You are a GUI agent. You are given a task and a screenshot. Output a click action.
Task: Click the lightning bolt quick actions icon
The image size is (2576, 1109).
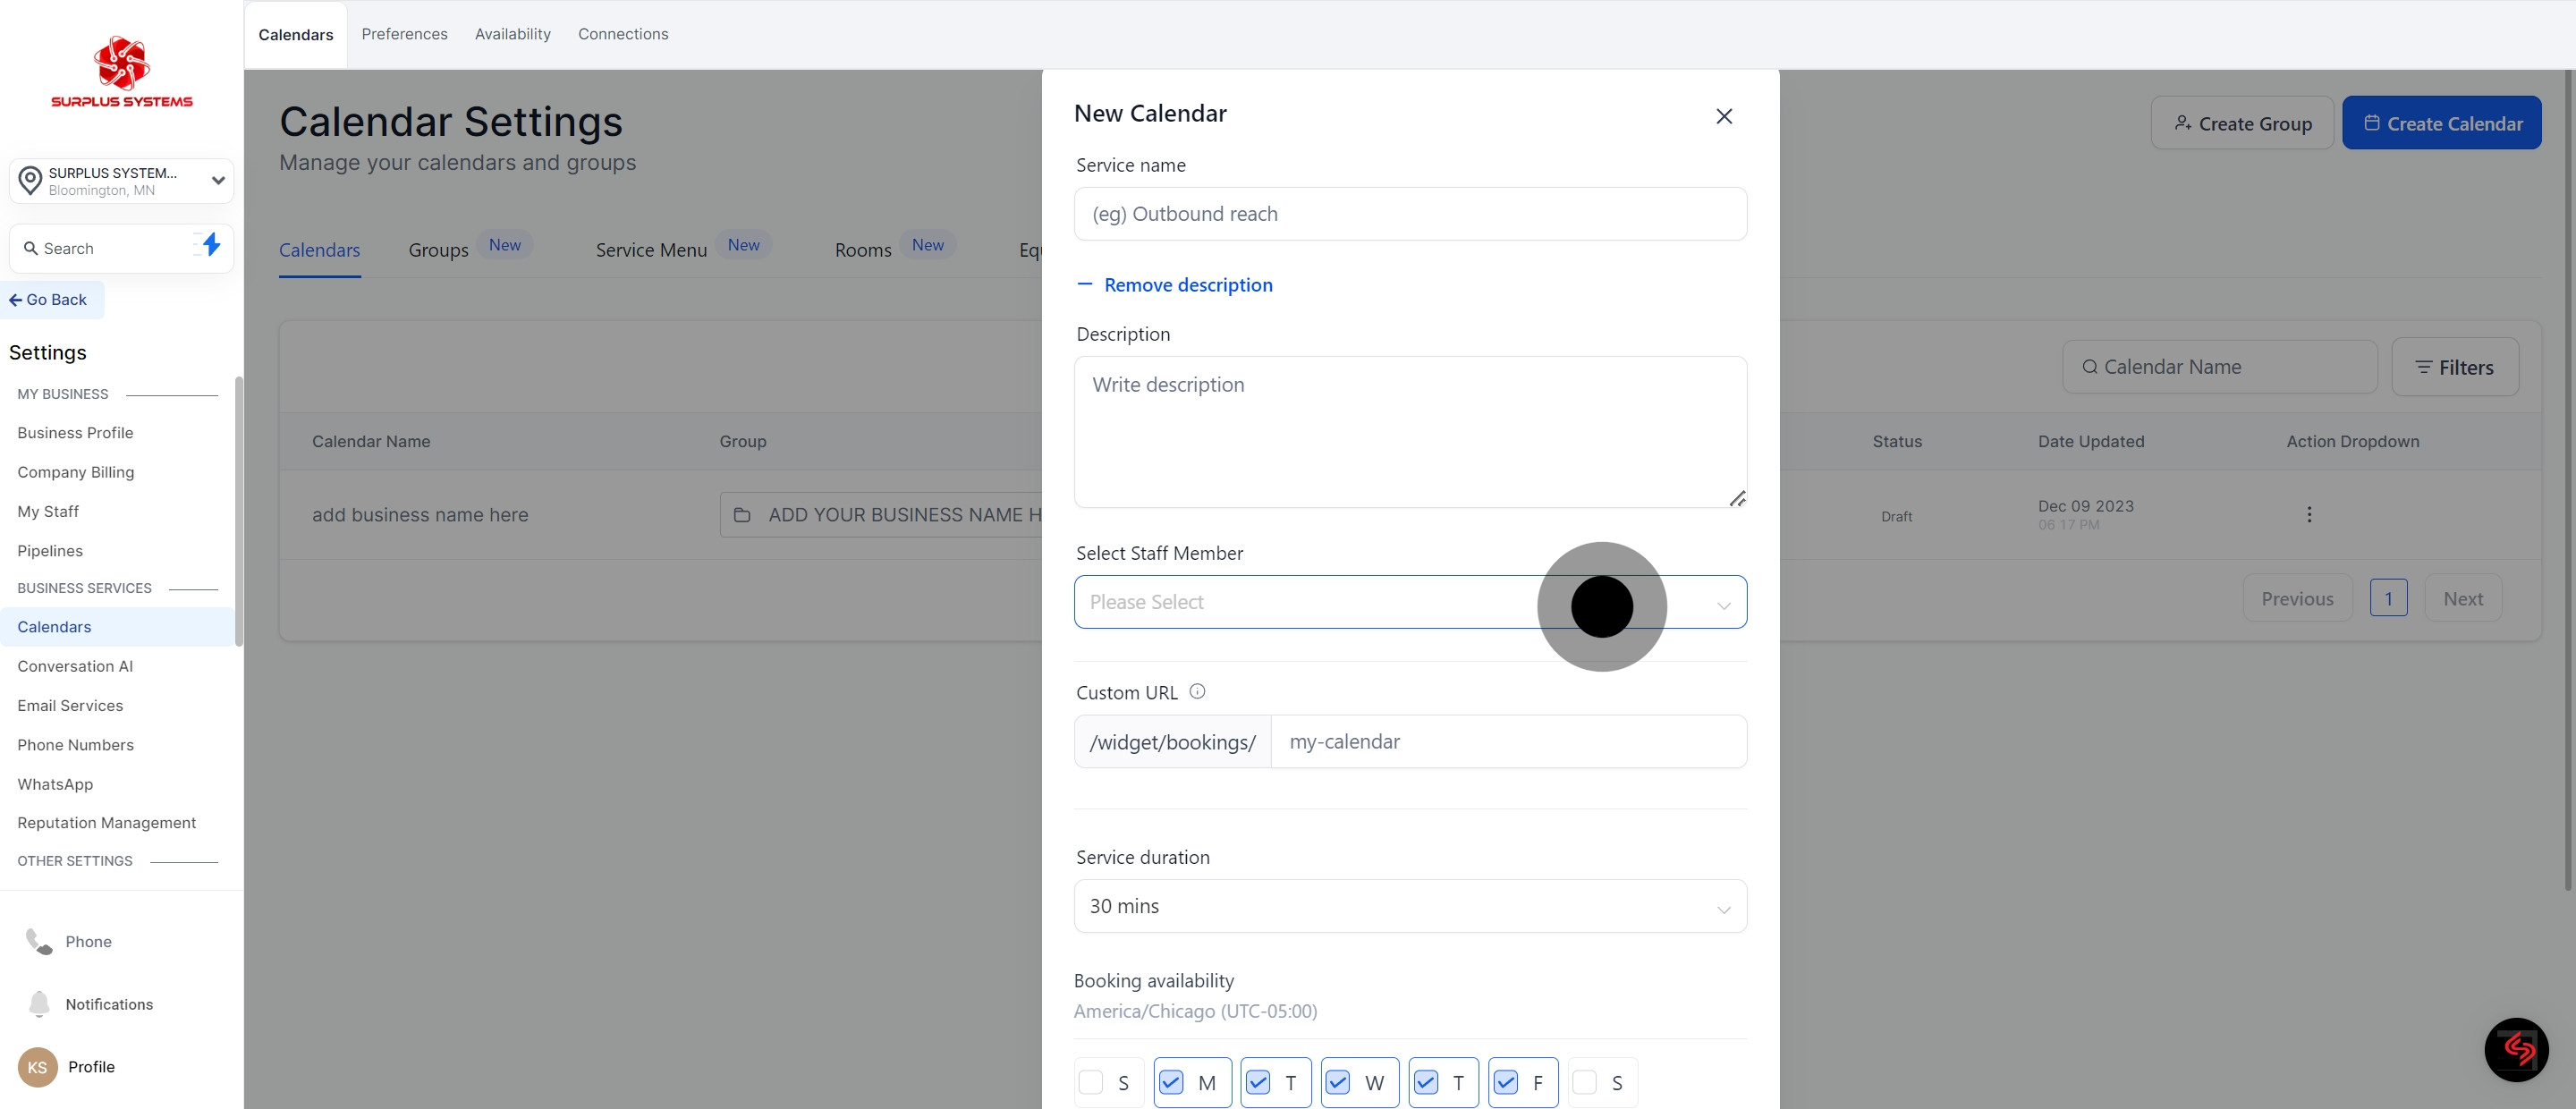pos(210,245)
